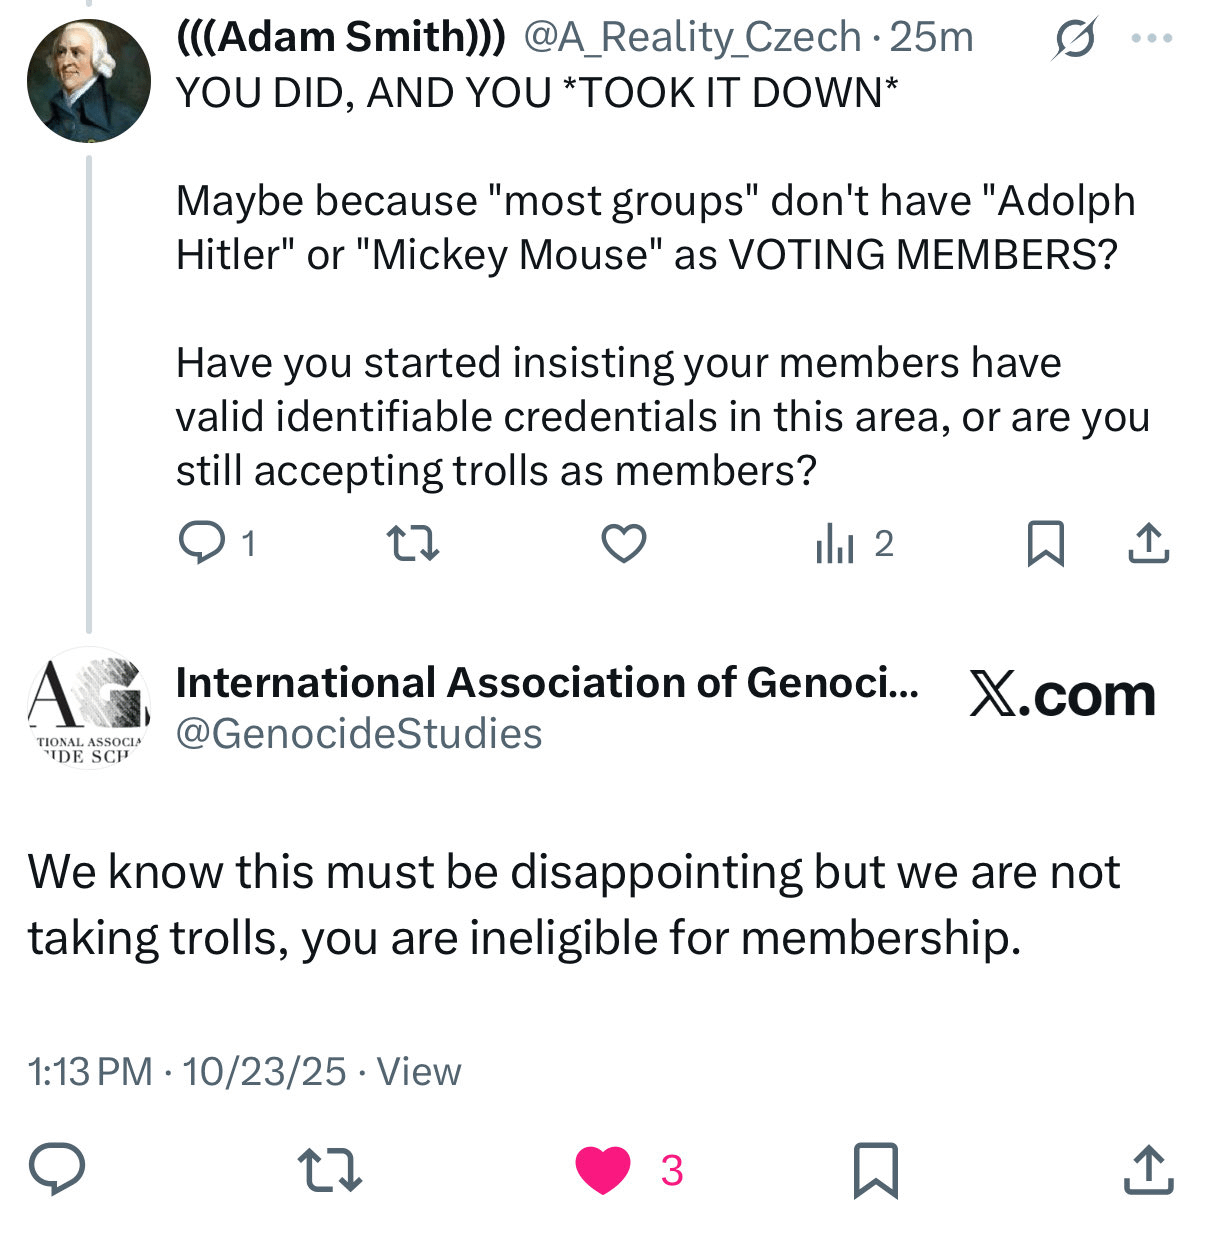
Task: Repost Adam Smith's tweet
Action: (412, 543)
